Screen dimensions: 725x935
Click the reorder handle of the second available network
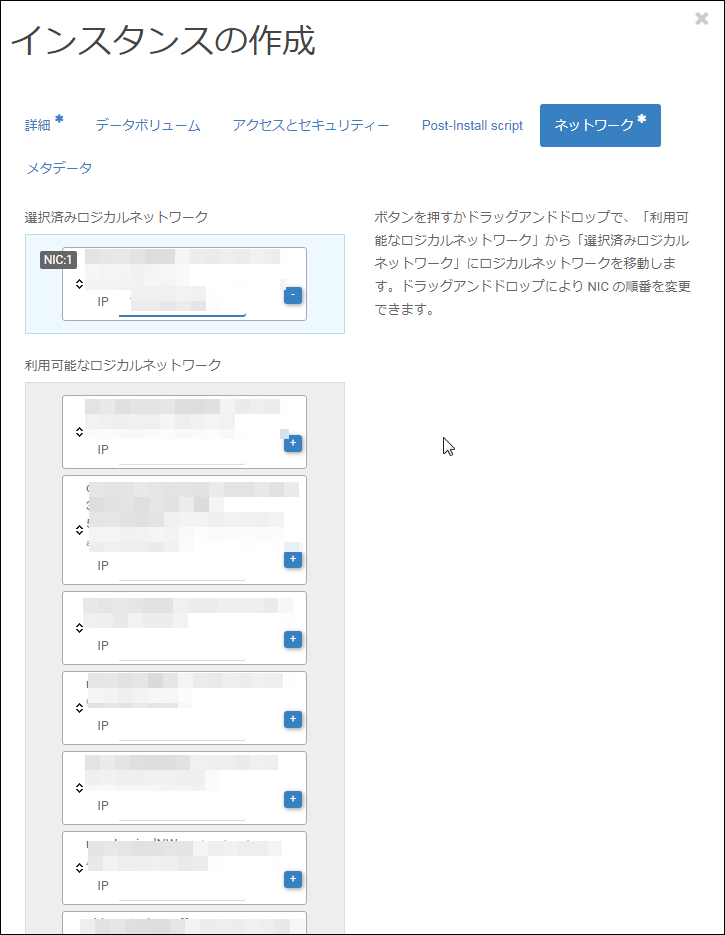(x=79, y=530)
